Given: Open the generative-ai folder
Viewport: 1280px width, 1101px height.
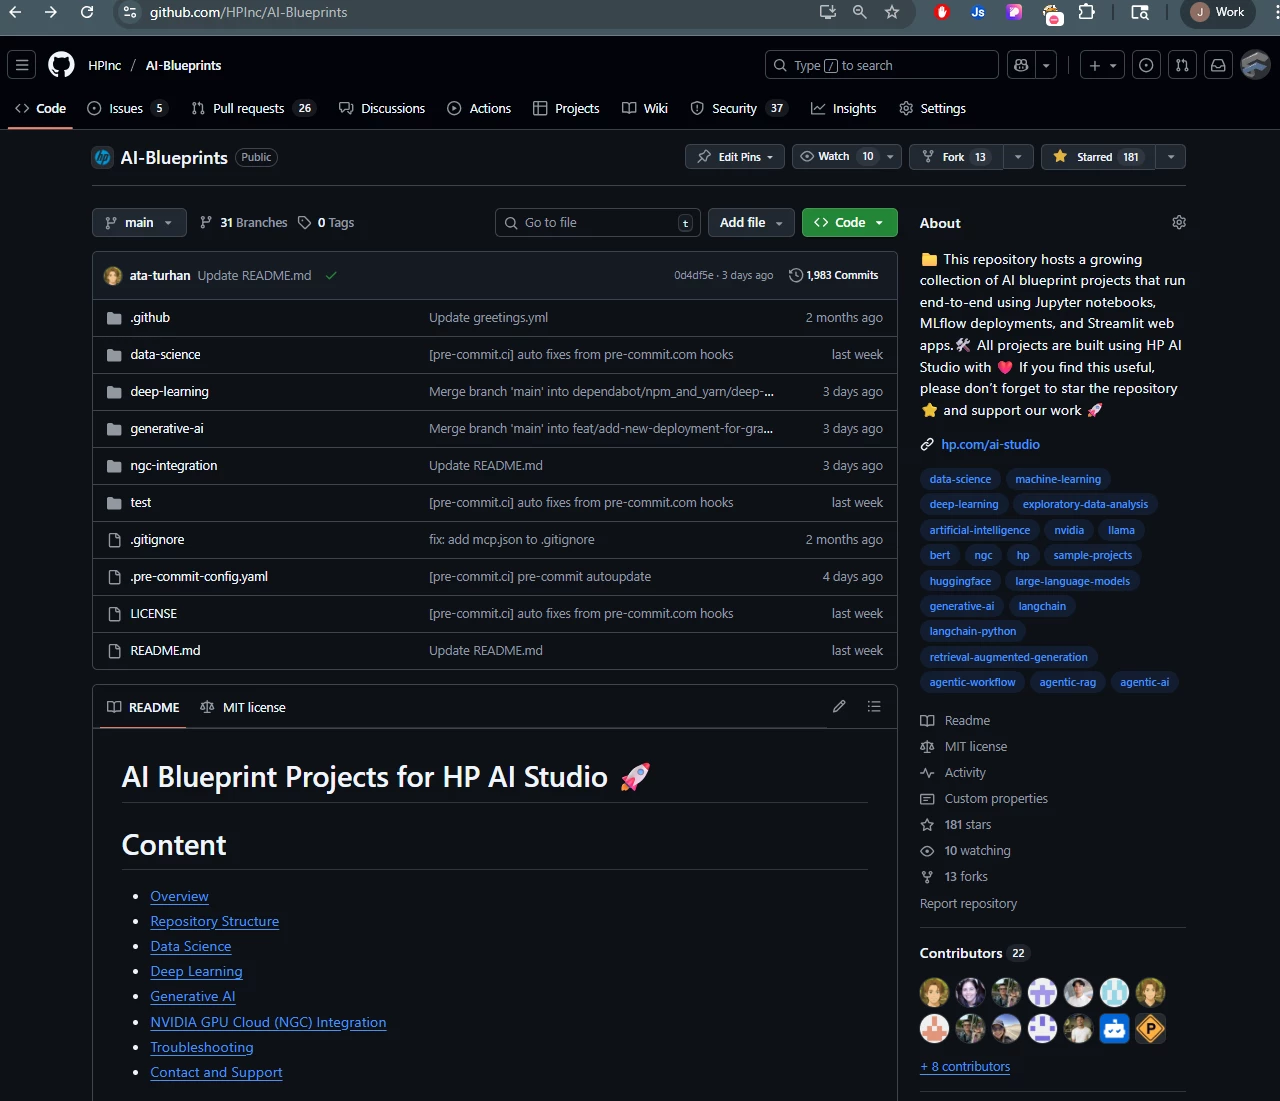Looking at the screenshot, I should [x=167, y=428].
